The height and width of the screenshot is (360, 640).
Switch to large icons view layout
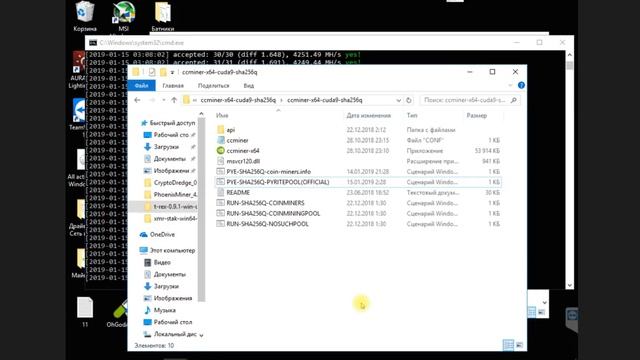click(520, 345)
